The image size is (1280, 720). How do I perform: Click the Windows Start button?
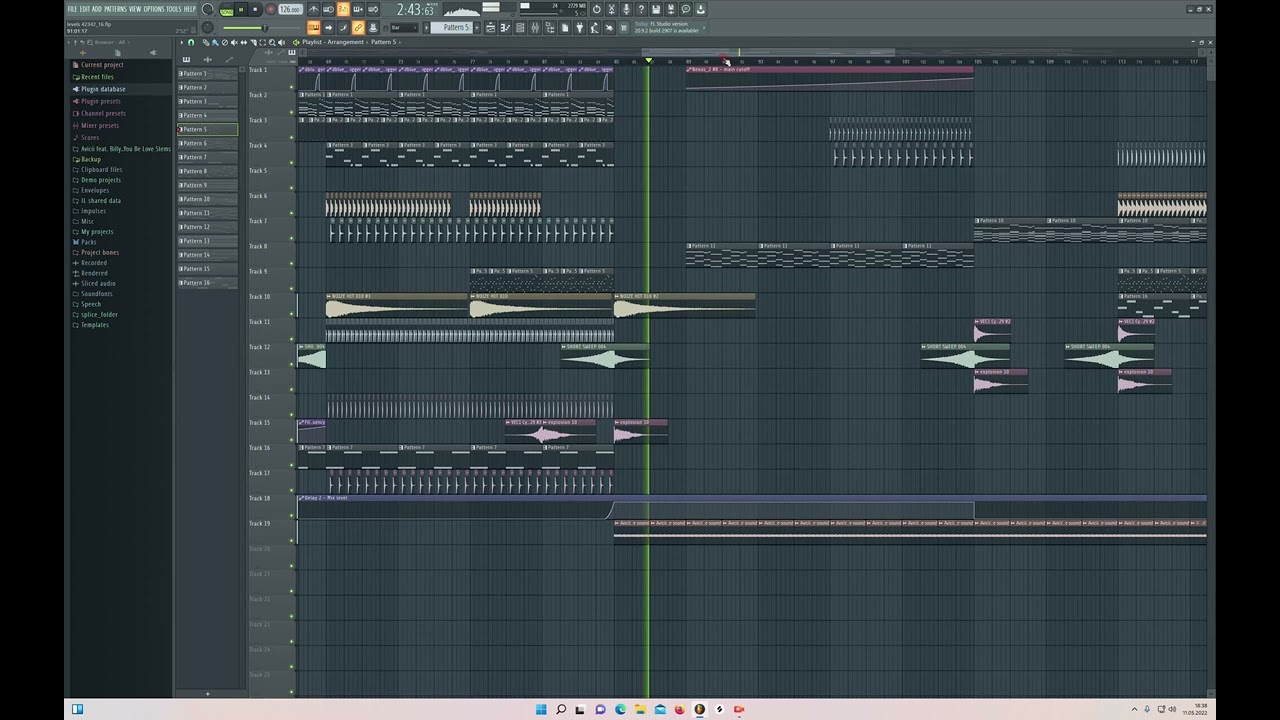(541, 709)
